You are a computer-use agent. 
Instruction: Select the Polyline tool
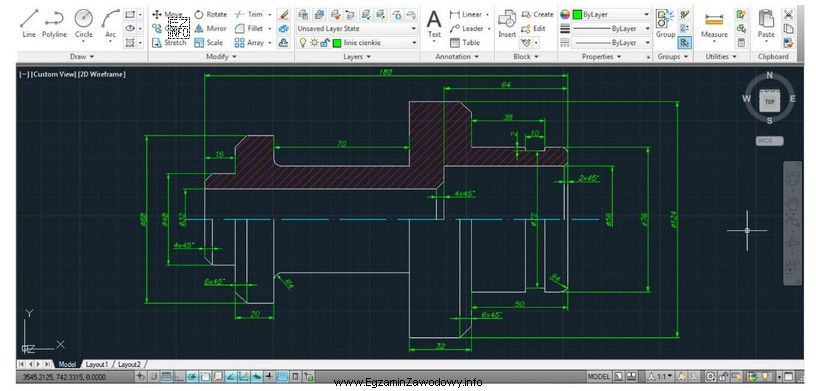[54, 23]
